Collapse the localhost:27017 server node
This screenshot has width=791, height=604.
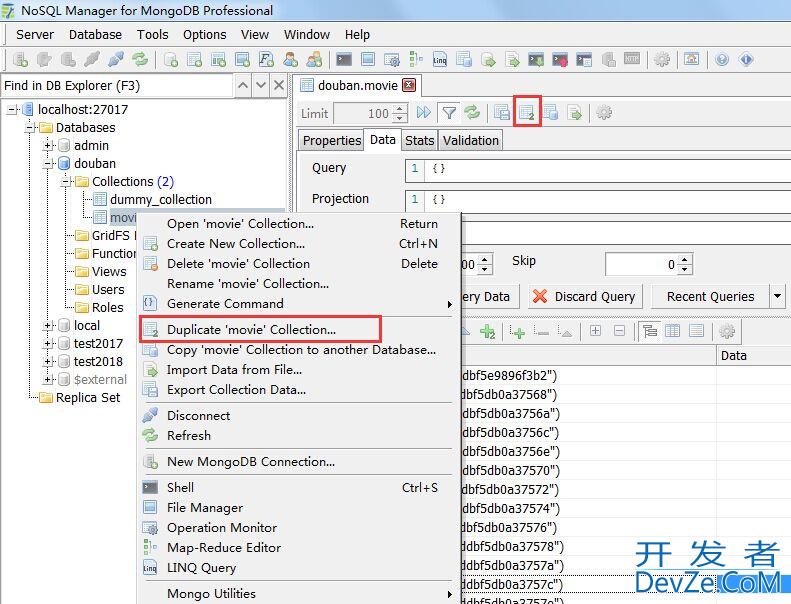click(x=12, y=109)
